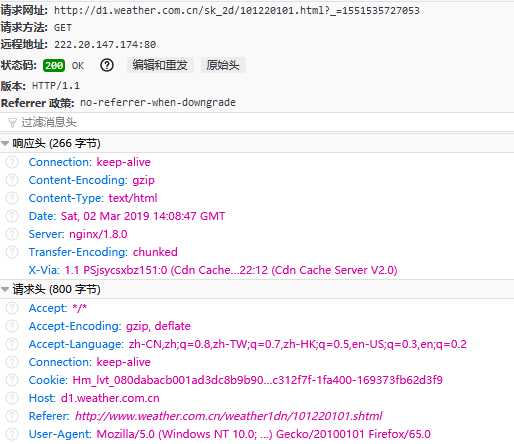Open help icon beside User-Agent header
Image resolution: width=514 pixels, height=444 pixels.
tap(12, 434)
